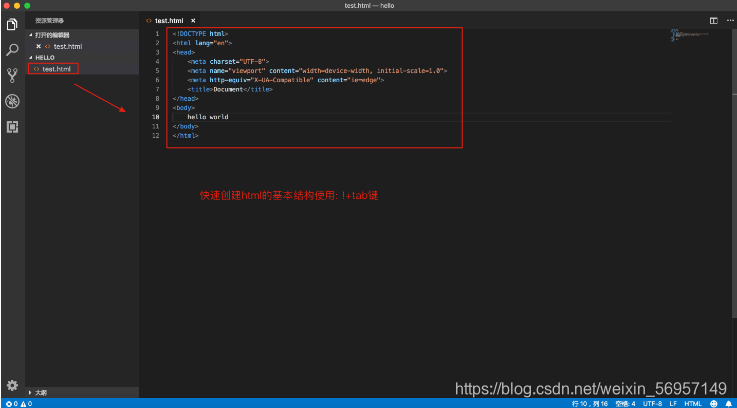Click the html lang="en" line
Screen dimensions: 737x408
coord(202,43)
